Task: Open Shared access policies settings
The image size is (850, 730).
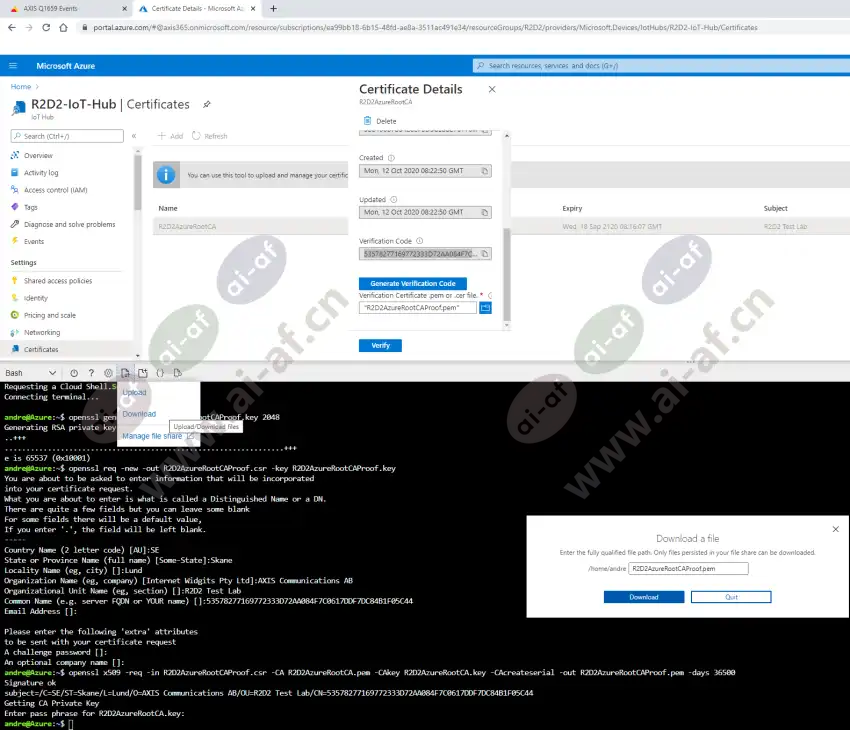Action: pos(58,281)
